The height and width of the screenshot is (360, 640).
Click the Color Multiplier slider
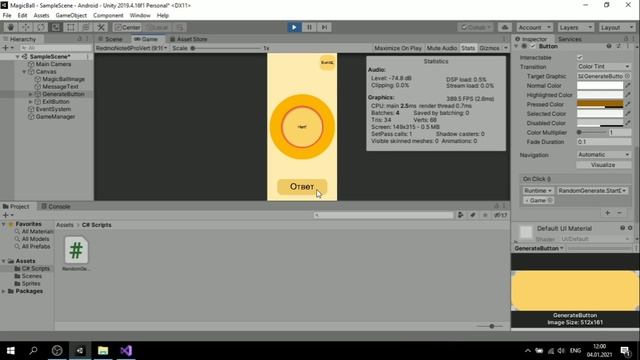tap(592, 133)
